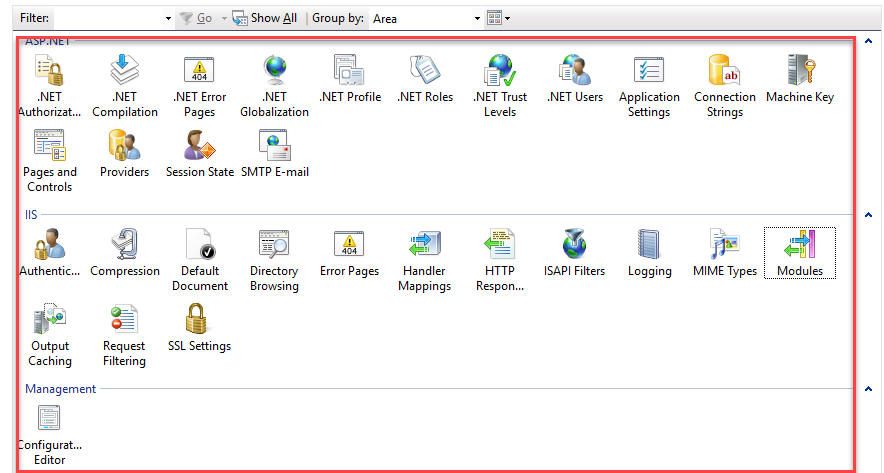
Task: Select the .NET Users icon
Action: point(574,79)
